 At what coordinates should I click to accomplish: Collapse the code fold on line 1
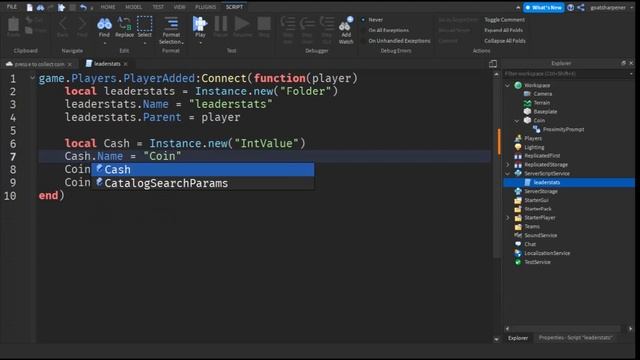coord(32,78)
